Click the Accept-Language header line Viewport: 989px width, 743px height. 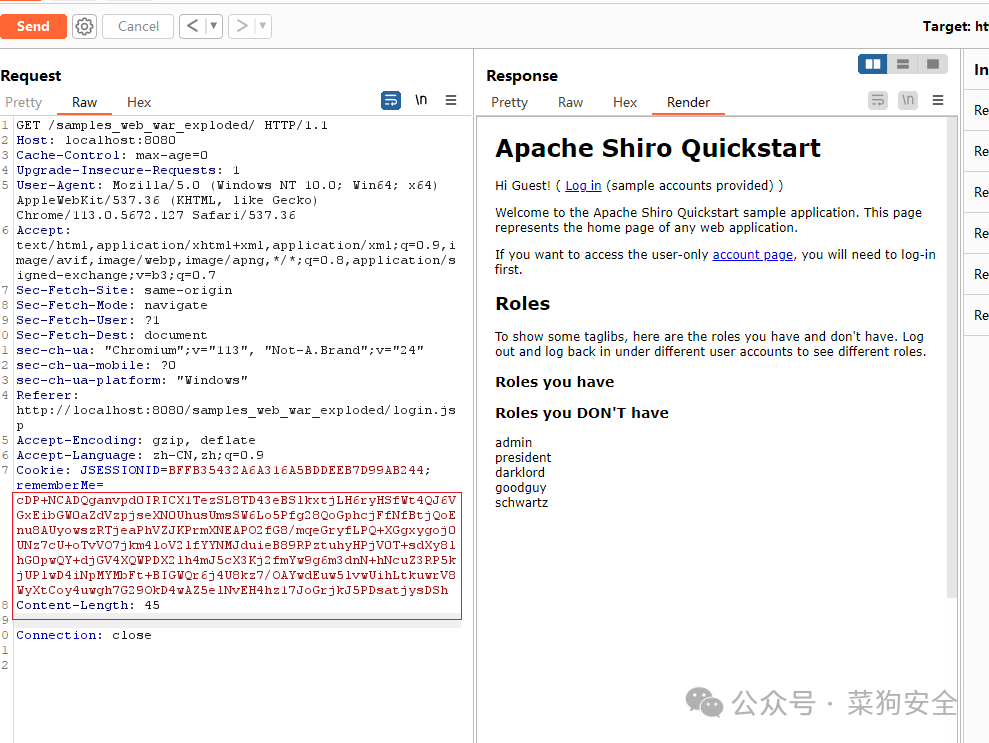coord(140,455)
